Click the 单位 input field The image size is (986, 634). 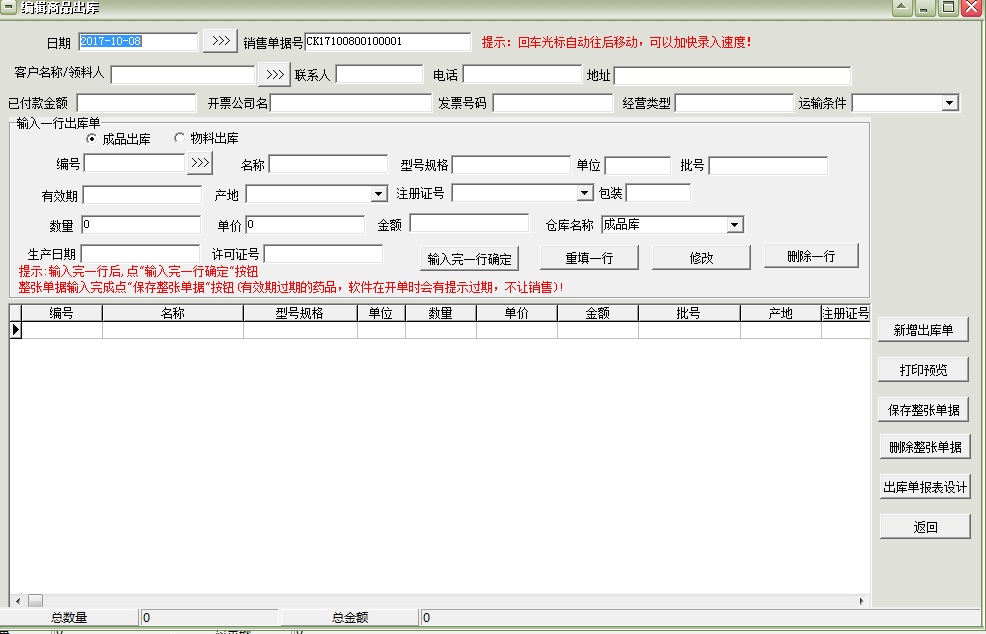tap(638, 165)
